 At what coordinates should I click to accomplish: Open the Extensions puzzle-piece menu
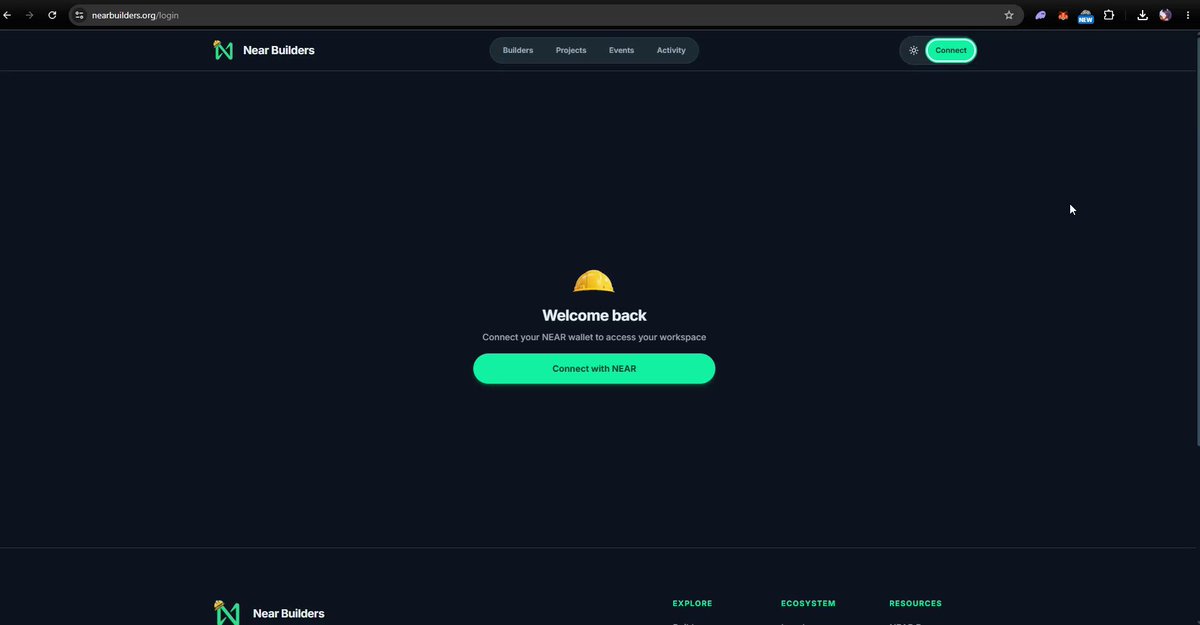tap(1109, 15)
